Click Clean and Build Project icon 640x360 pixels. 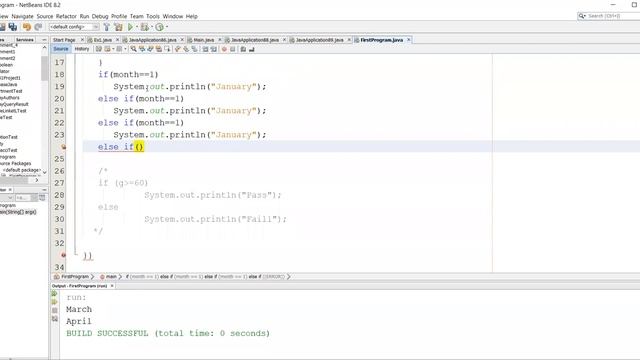coord(118,27)
